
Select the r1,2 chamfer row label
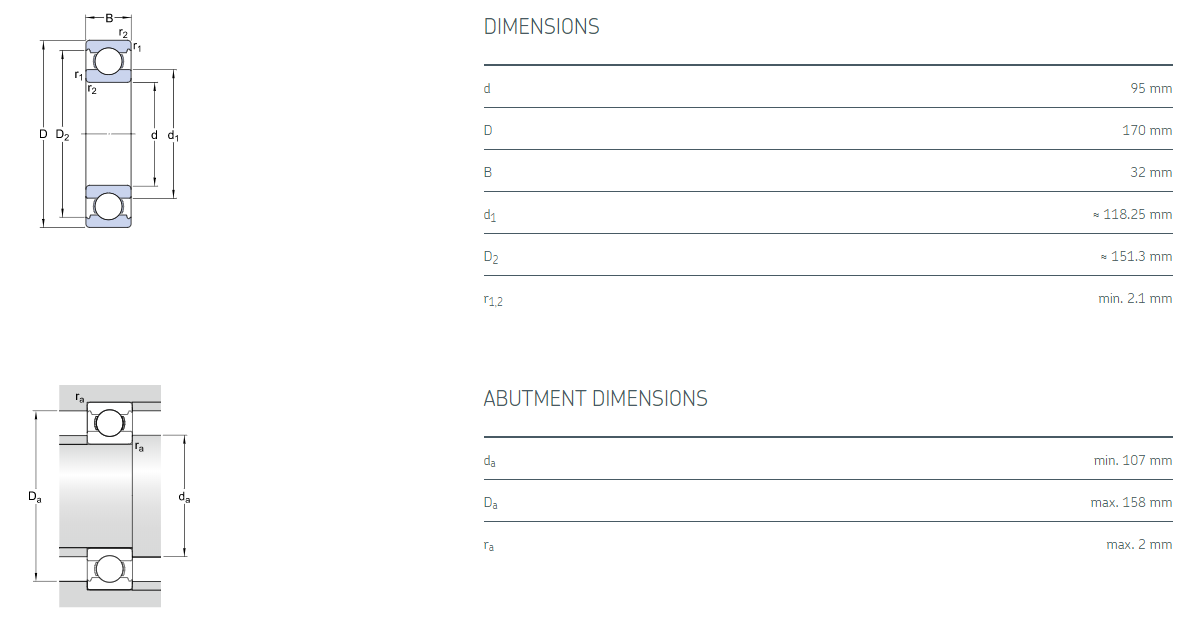pos(493,299)
